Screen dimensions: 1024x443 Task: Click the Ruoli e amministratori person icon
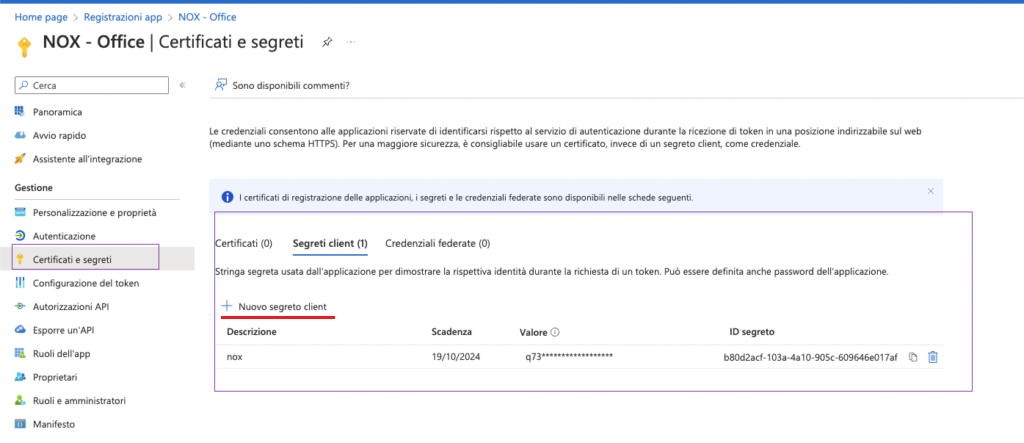pyautogui.click(x=20, y=401)
